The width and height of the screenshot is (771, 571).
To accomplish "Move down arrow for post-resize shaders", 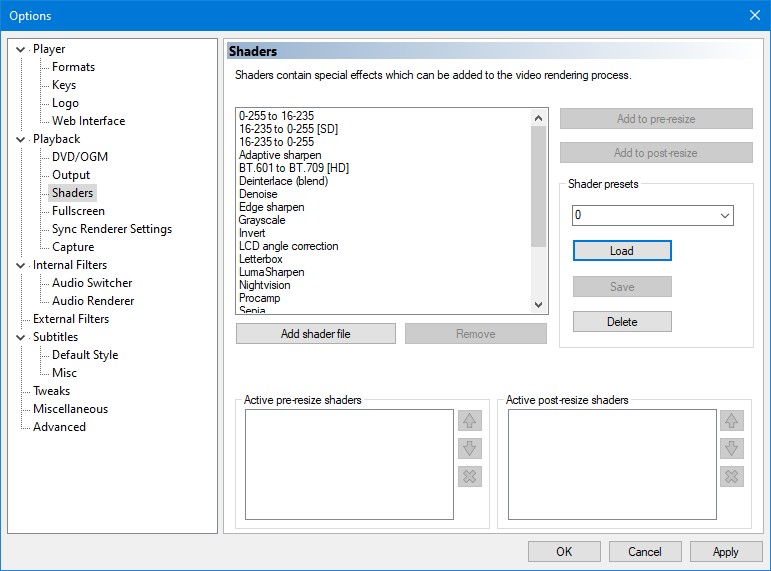I will (x=732, y=449).
